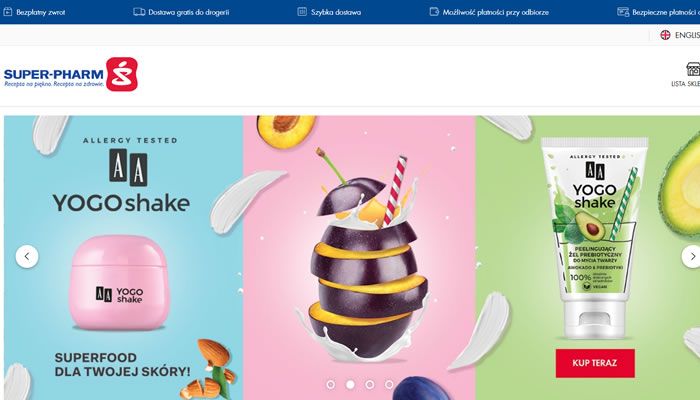Click the KUP TERAZ button
This screenshot has height=400, width=700.
[595, 363]
